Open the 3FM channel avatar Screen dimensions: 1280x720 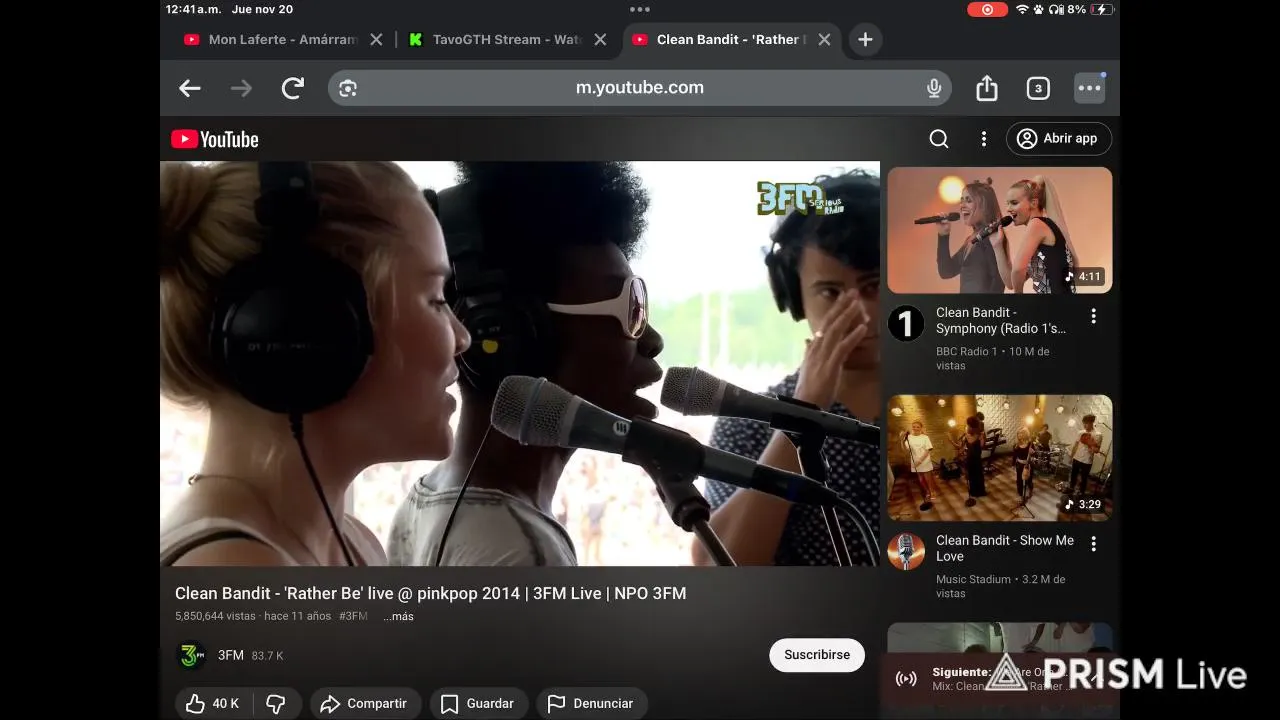click(x=191, y=656)
